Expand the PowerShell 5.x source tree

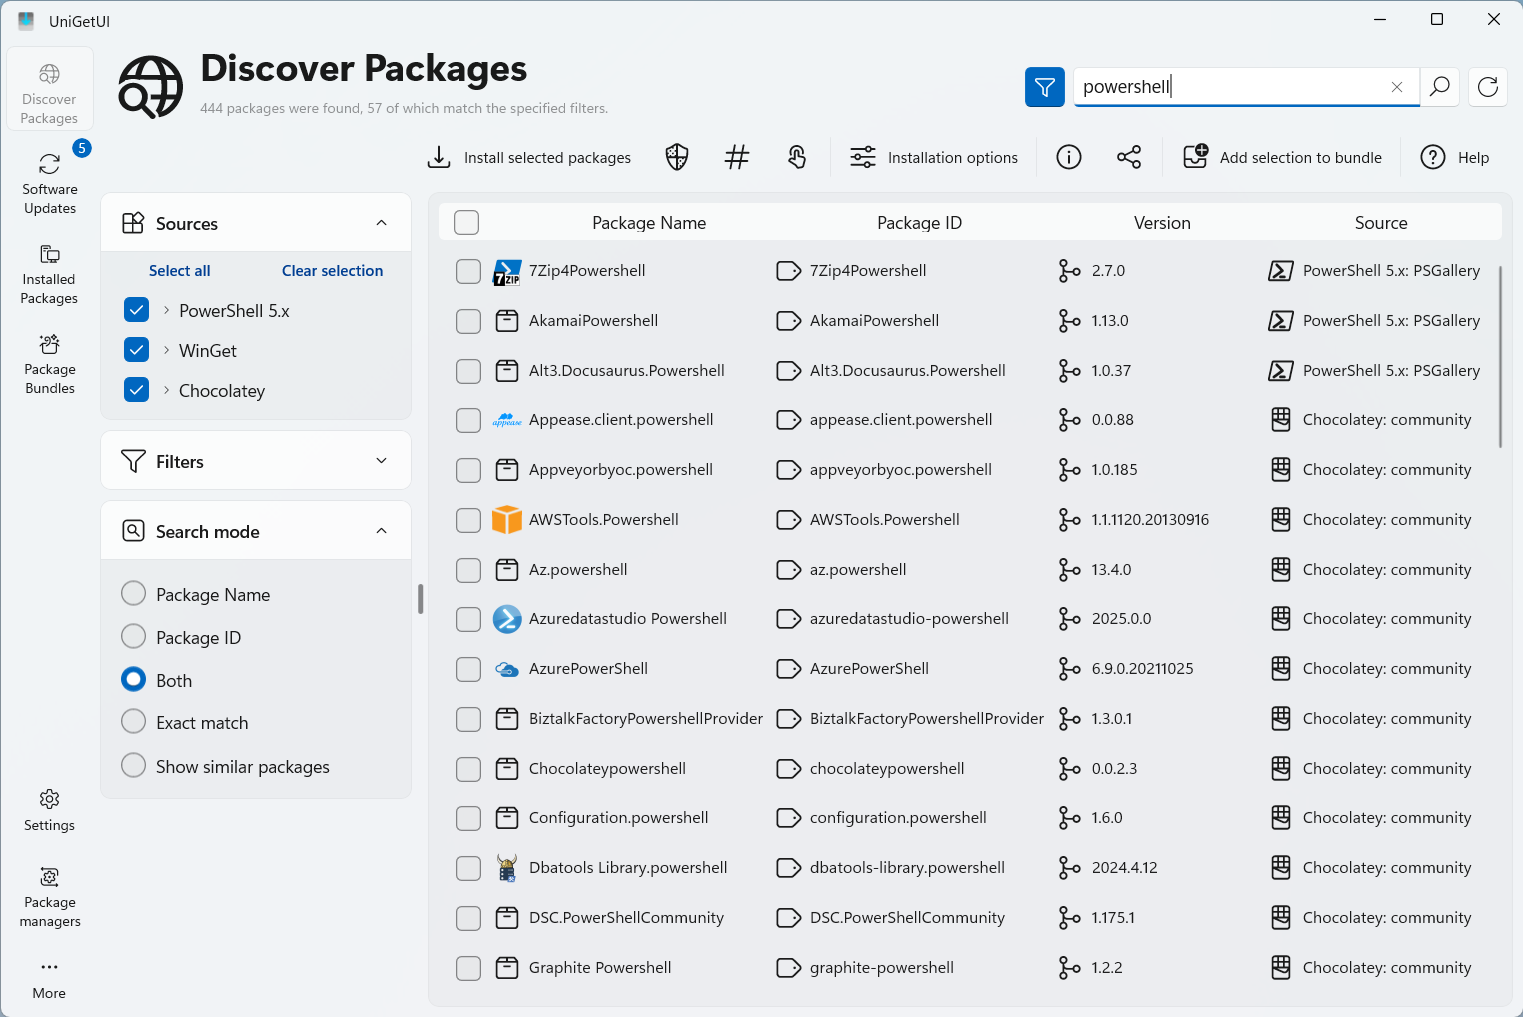[166, 310]
